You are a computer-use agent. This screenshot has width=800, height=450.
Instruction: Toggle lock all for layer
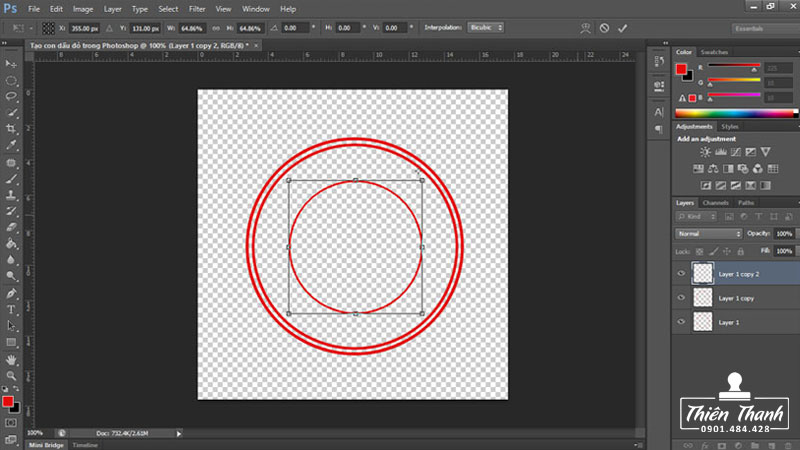740,252
